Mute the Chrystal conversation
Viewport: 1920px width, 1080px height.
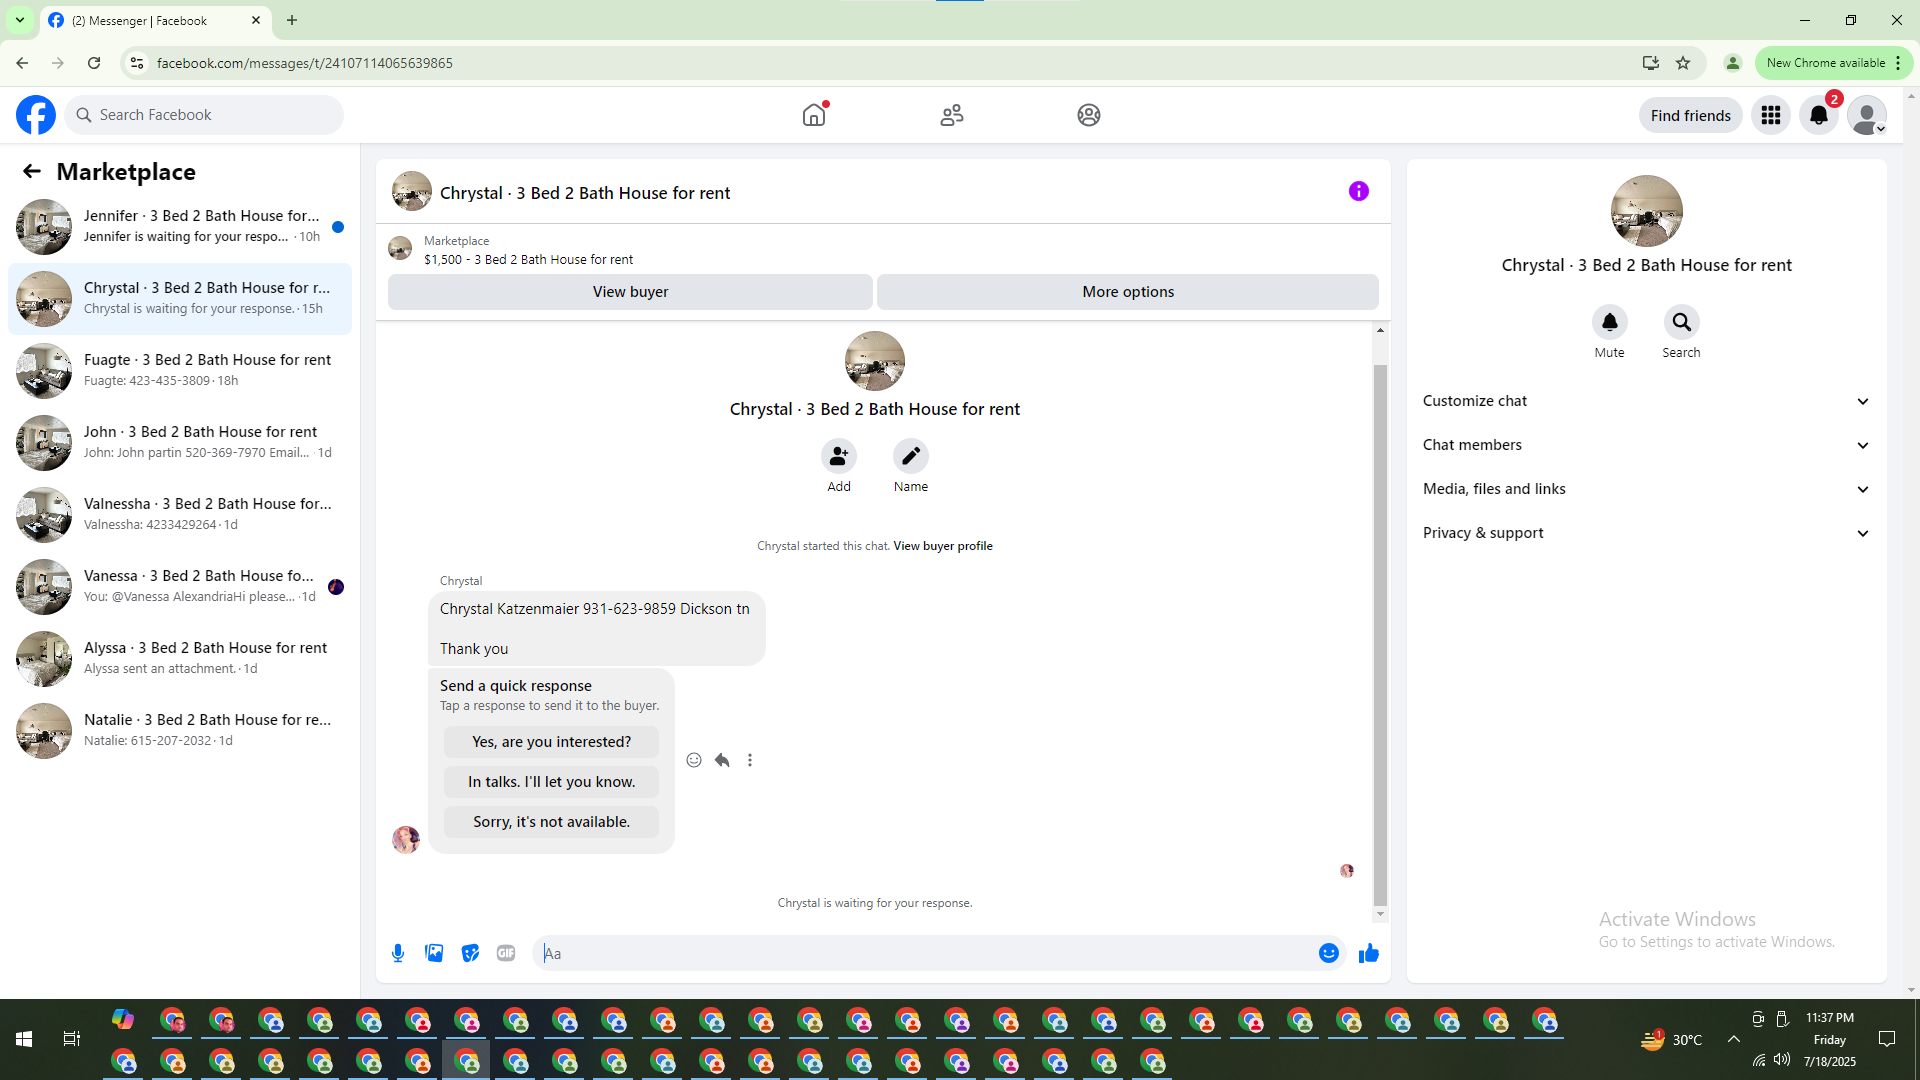[1609, 322]
